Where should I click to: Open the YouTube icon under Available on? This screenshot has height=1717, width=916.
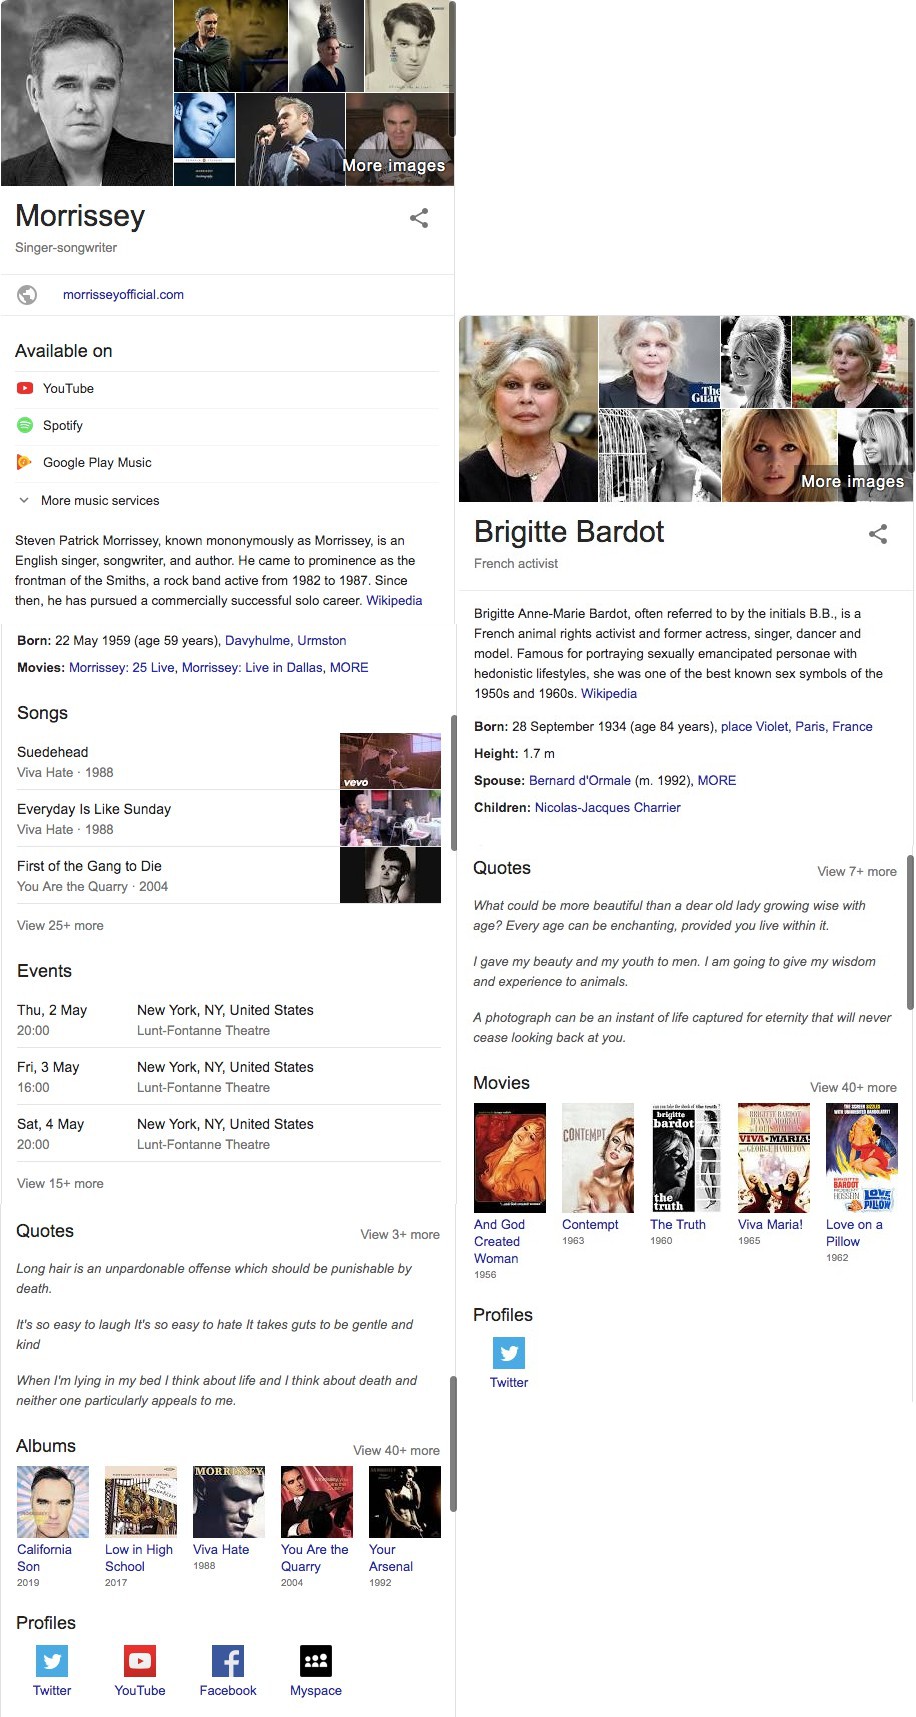(x=25, y=388)
